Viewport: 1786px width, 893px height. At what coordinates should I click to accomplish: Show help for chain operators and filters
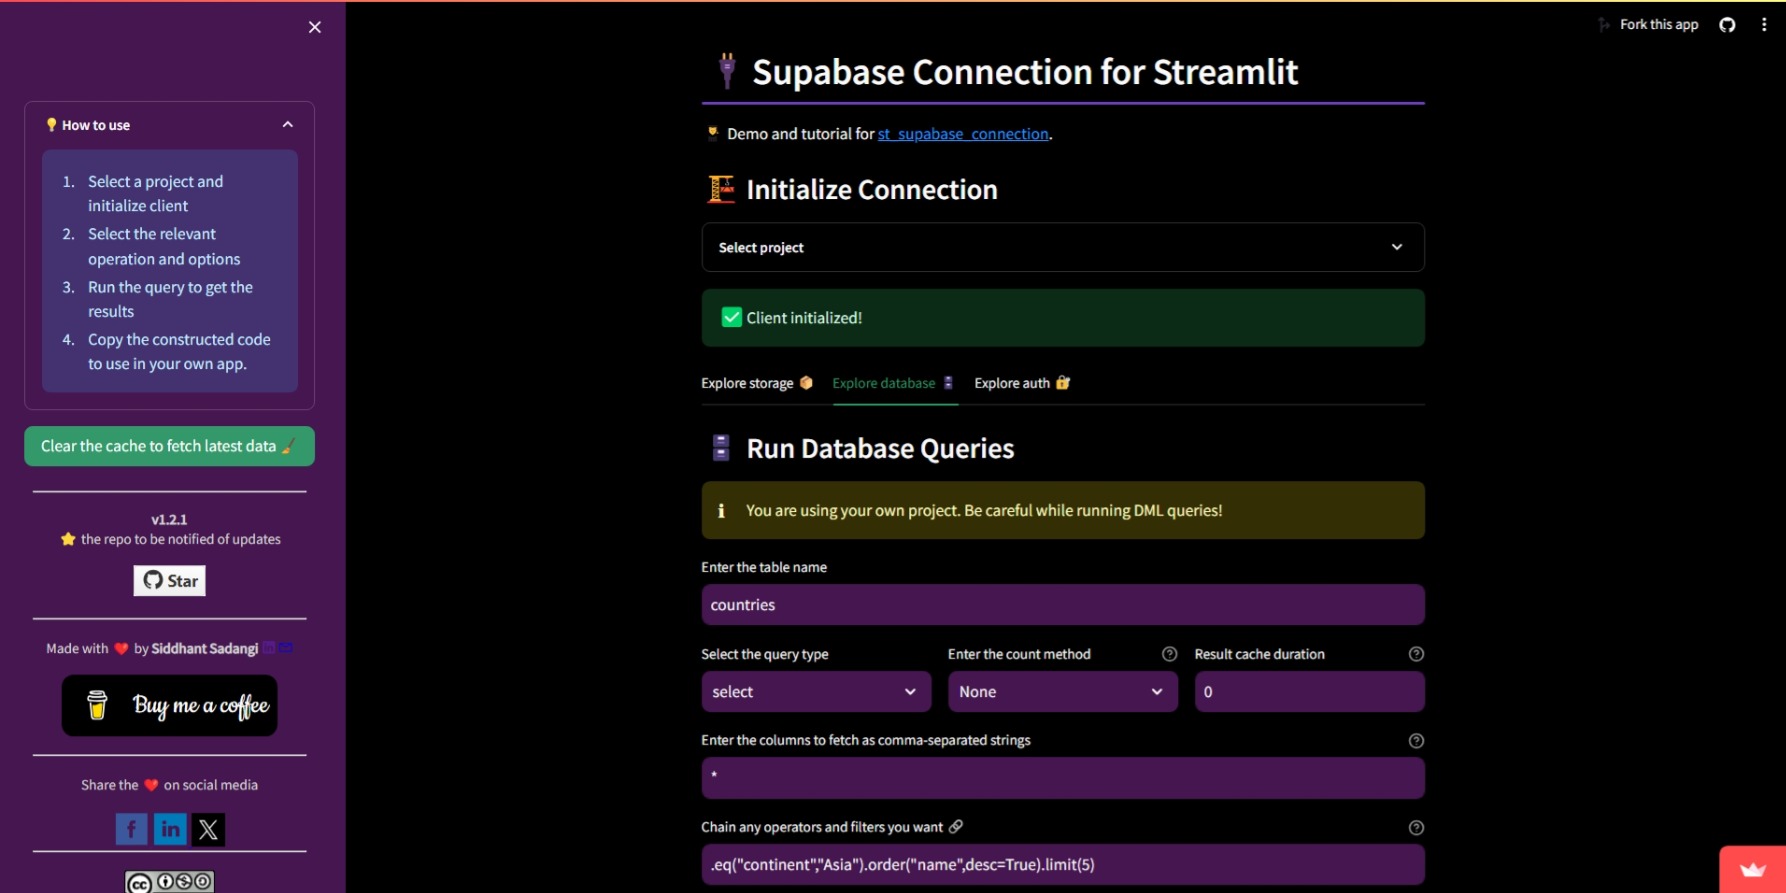(1416, 828)
